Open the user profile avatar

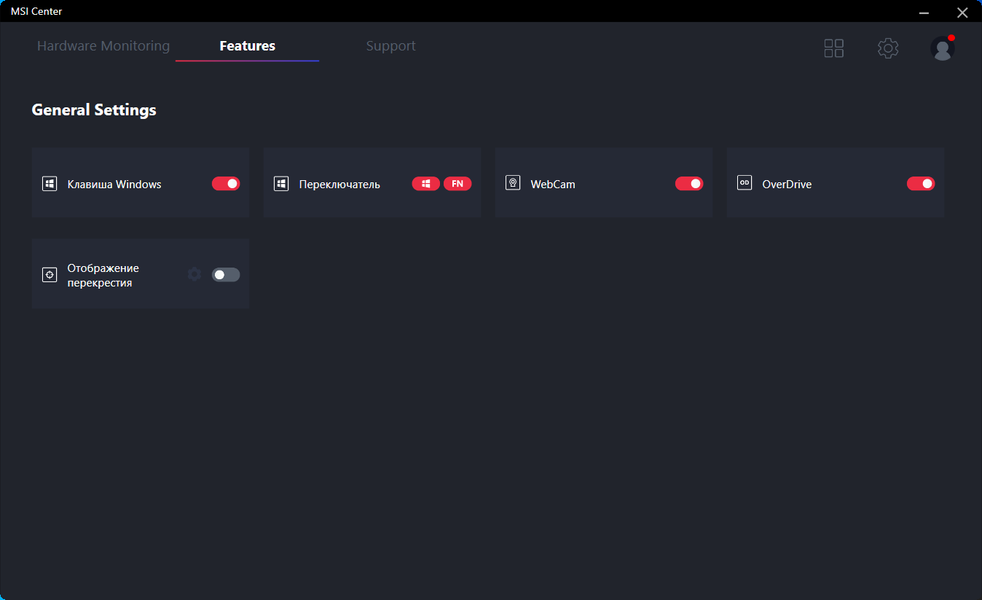(942, 48)
